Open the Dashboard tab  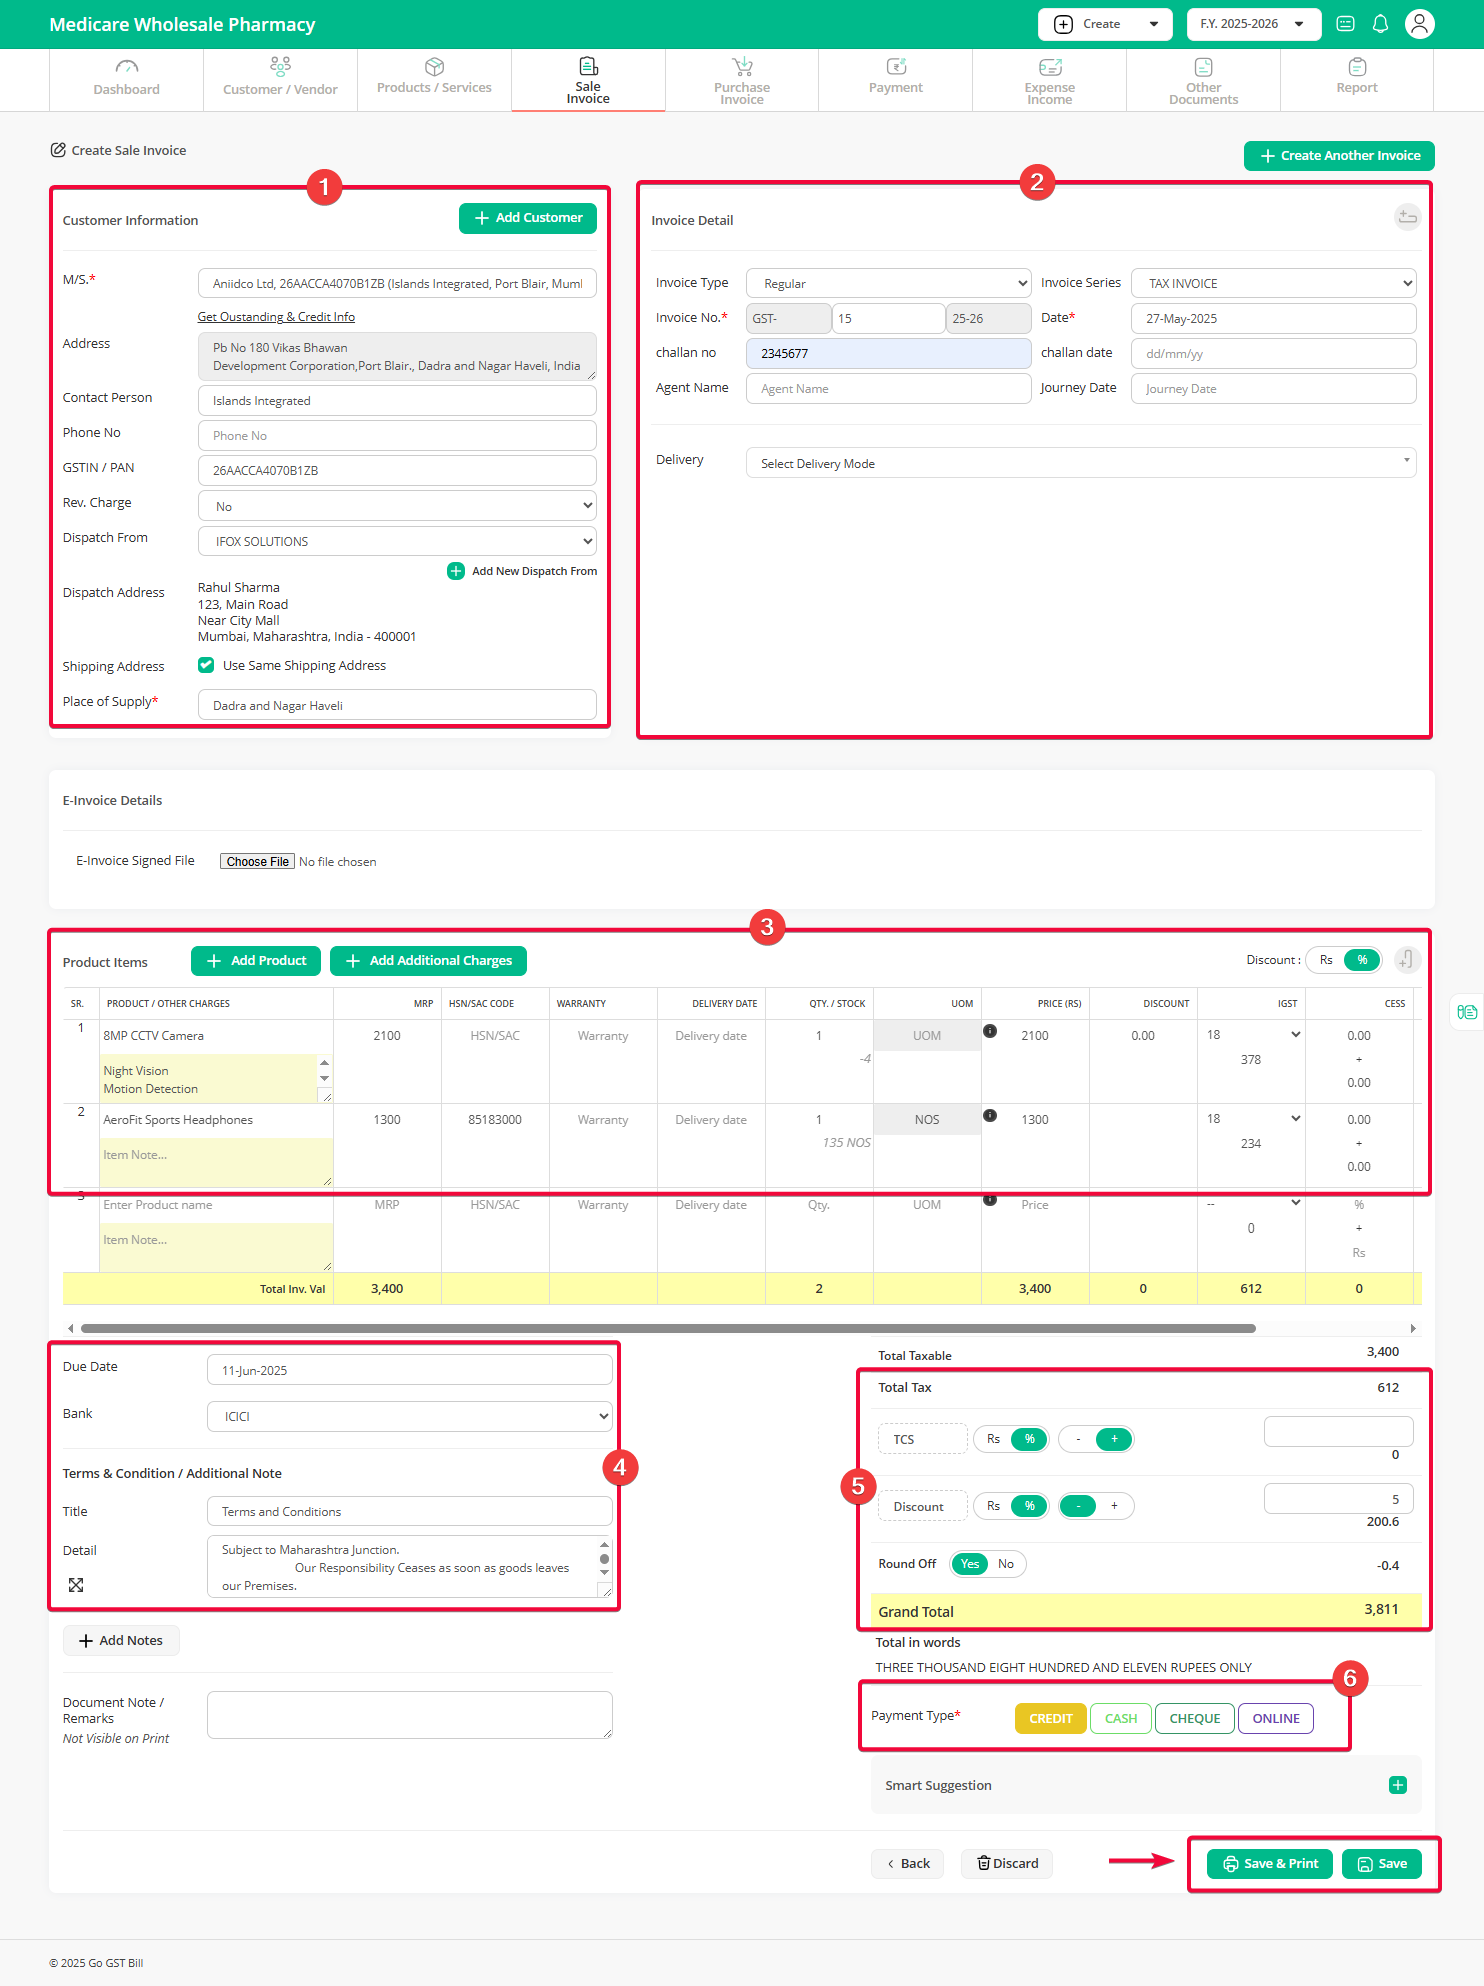click(126, 80)
